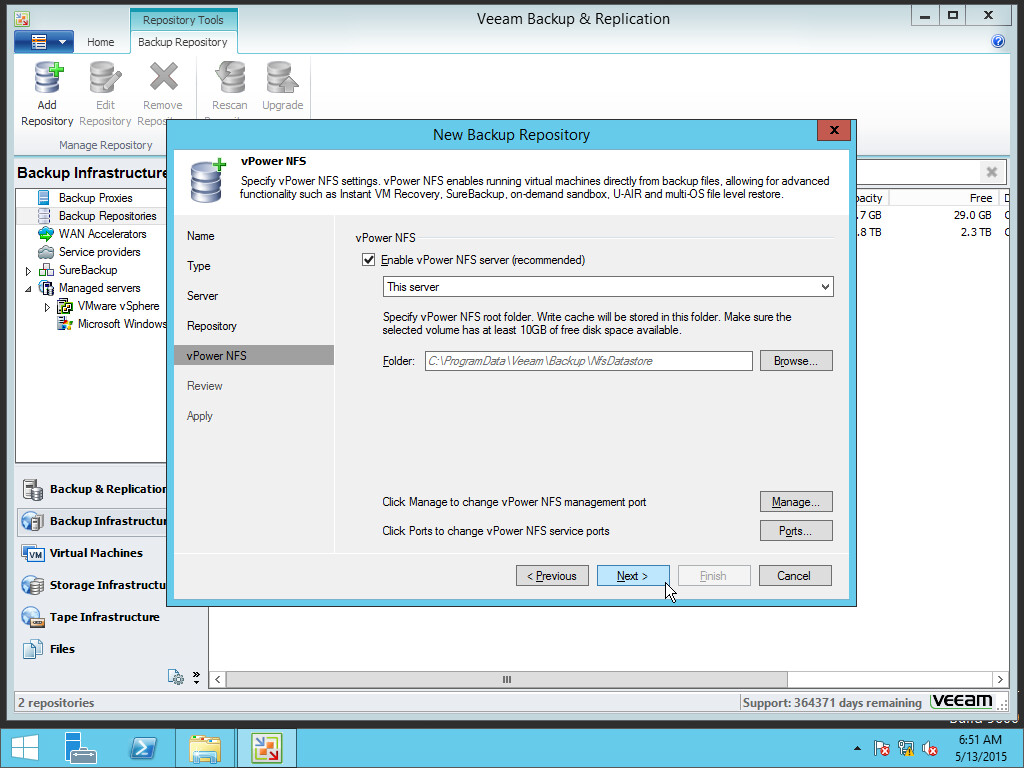Click the Manage button
Viewport: 1024px width, 768px height.
(x=796, y=502)
